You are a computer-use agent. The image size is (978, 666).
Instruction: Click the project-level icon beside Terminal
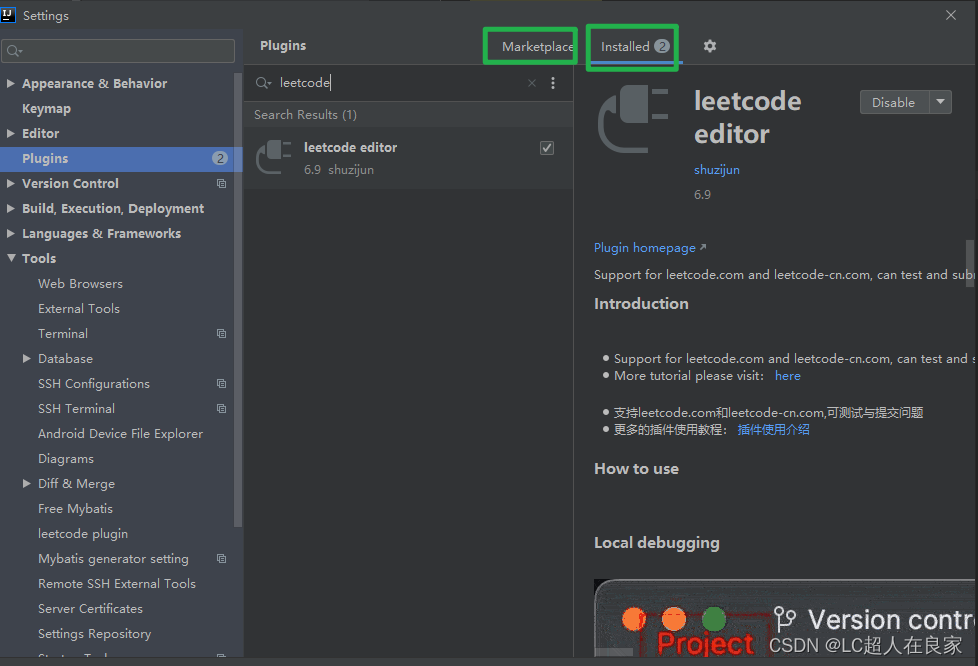pos(221,334)
